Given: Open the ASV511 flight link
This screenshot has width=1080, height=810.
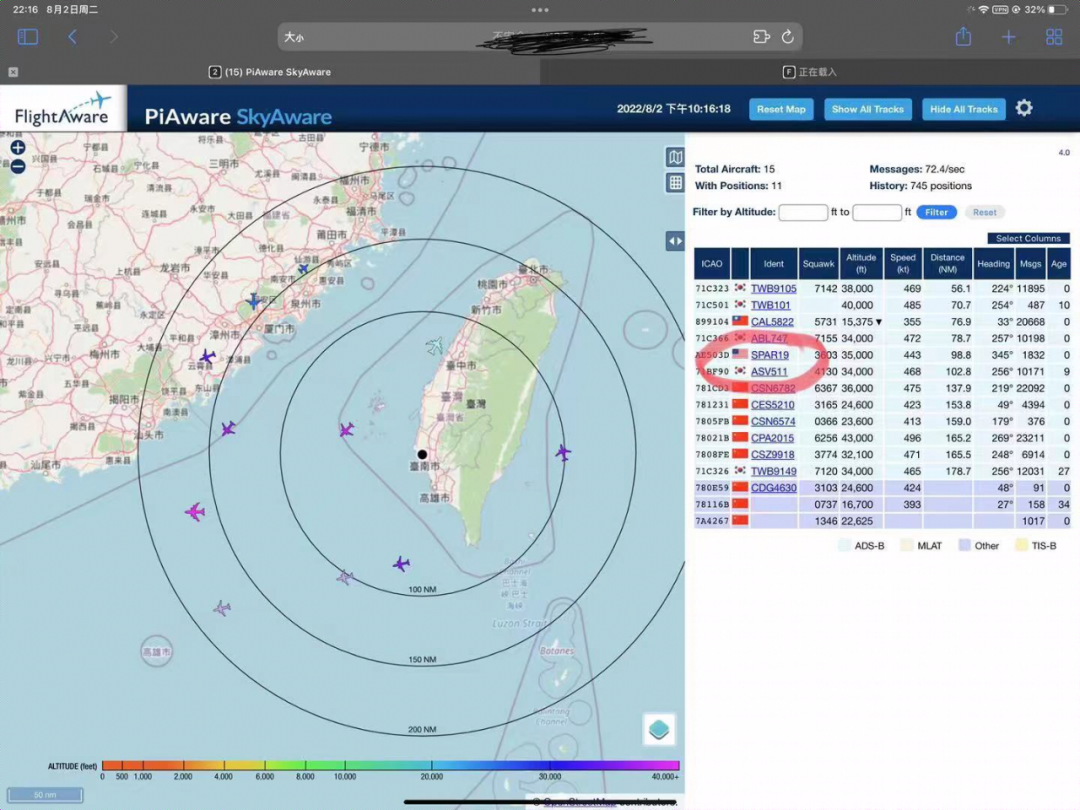Looking at the screenshot, I should pyautogui.click(x=769, y=371).
